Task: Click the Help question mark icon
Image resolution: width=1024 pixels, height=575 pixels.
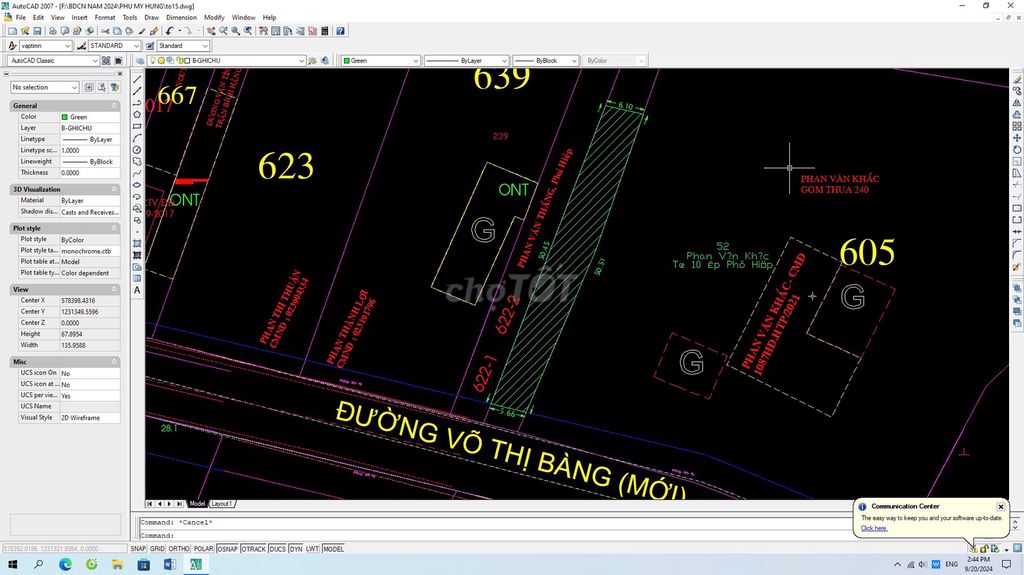Action: pyautogui.click(x=340, y=31)
